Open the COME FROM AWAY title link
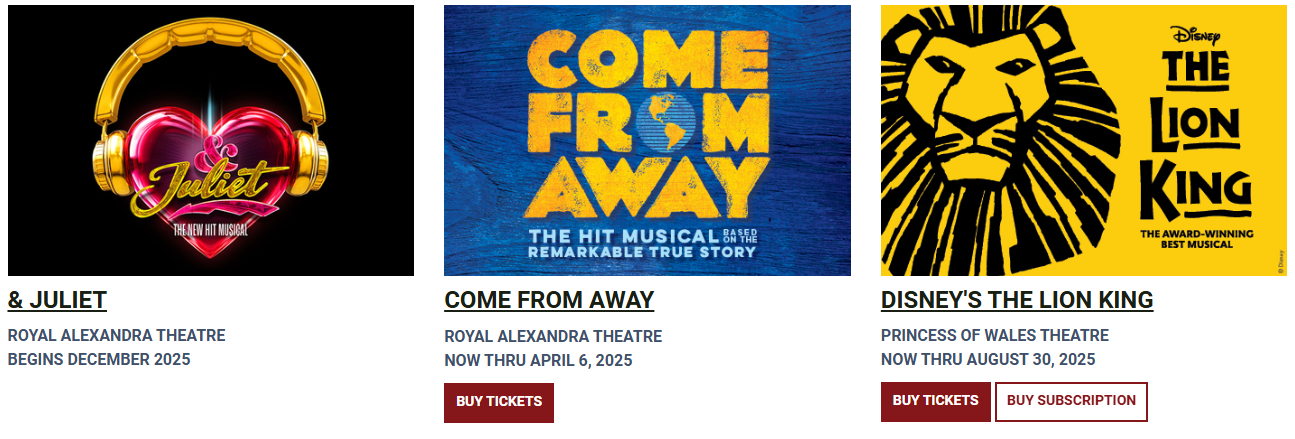1295x439 pixels. [x=549, y=300]
